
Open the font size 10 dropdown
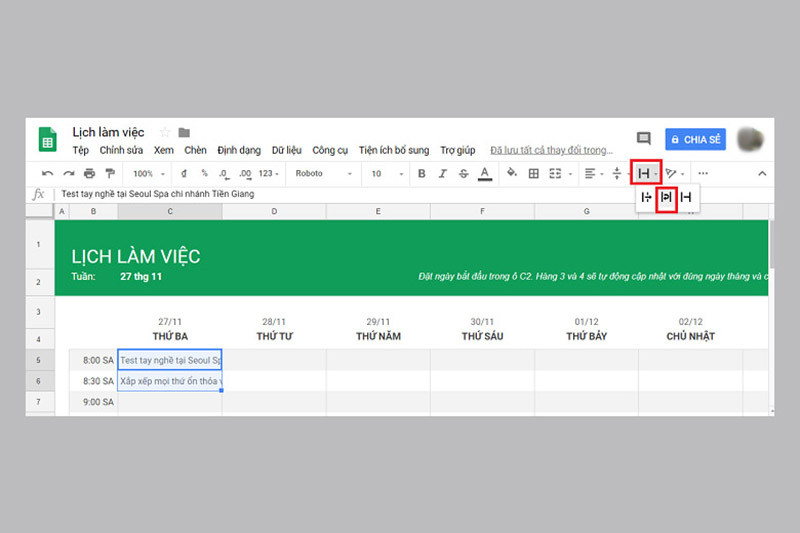pyautogui.click(x=387, y=173)
